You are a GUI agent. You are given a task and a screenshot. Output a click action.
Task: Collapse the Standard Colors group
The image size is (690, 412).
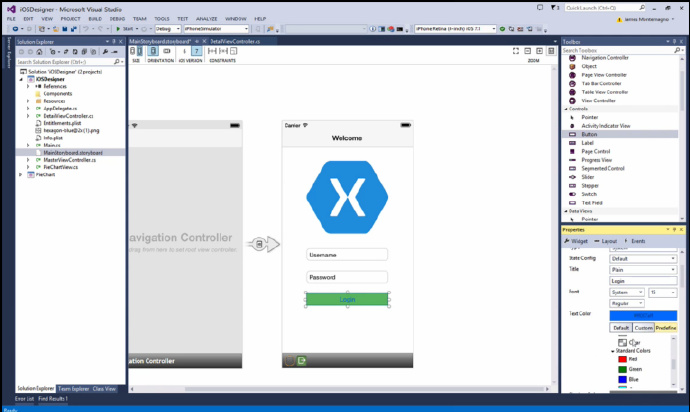click(x=613, y=351)
